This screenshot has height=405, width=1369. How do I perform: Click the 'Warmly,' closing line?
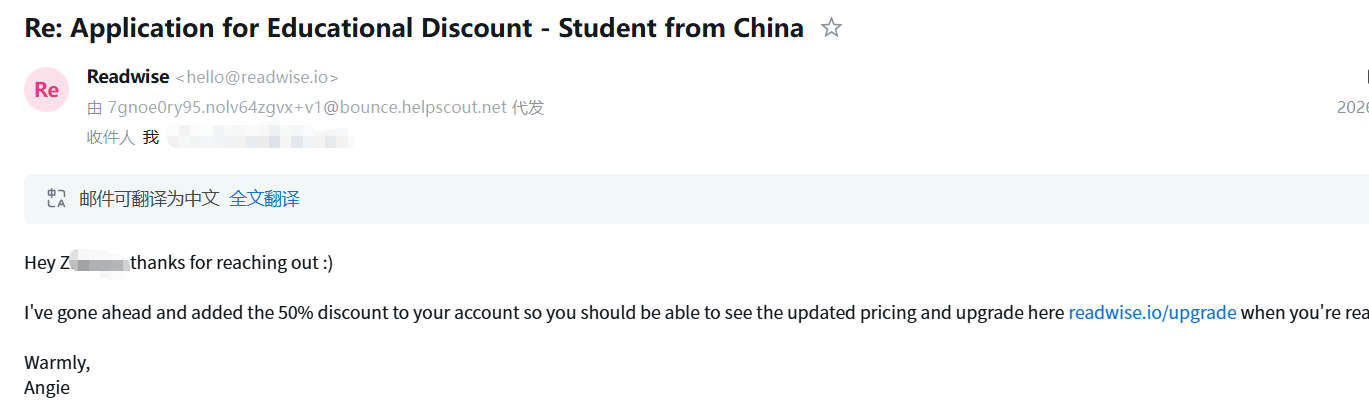[57, 362]
